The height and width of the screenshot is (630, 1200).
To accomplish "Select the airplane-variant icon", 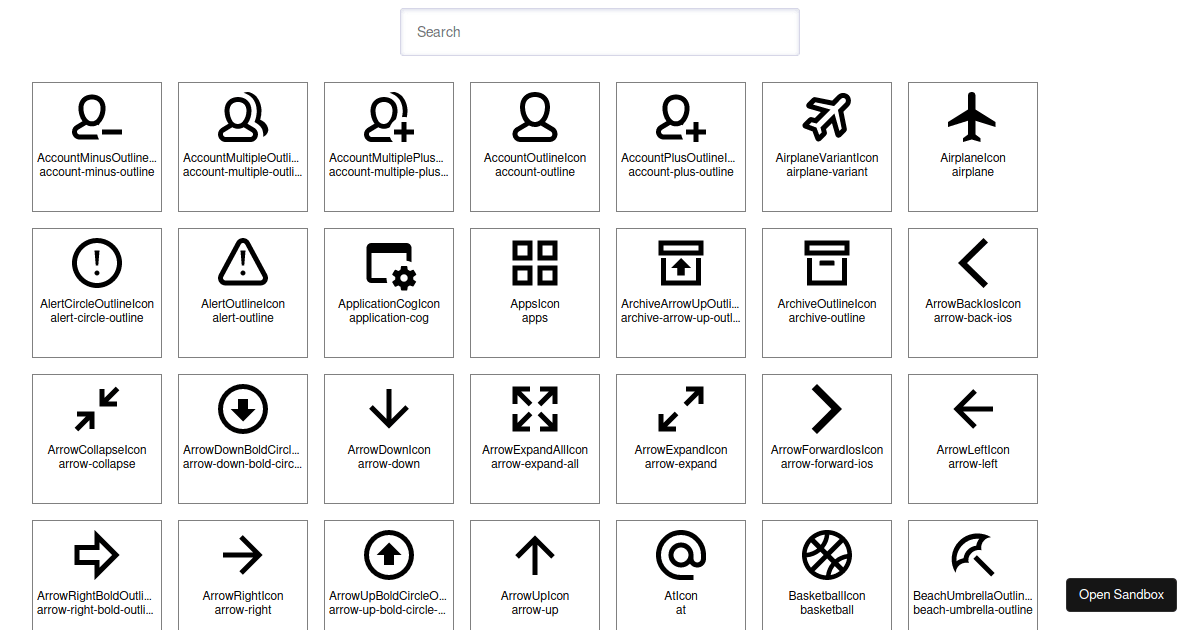I will coord(827,115).
